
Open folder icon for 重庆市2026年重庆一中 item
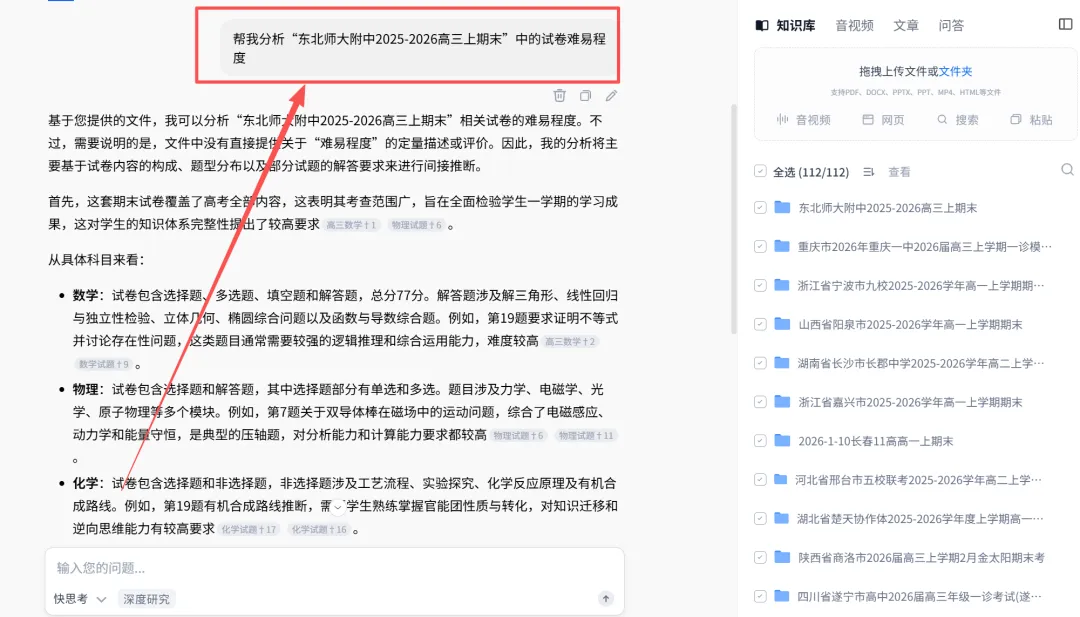782,246
